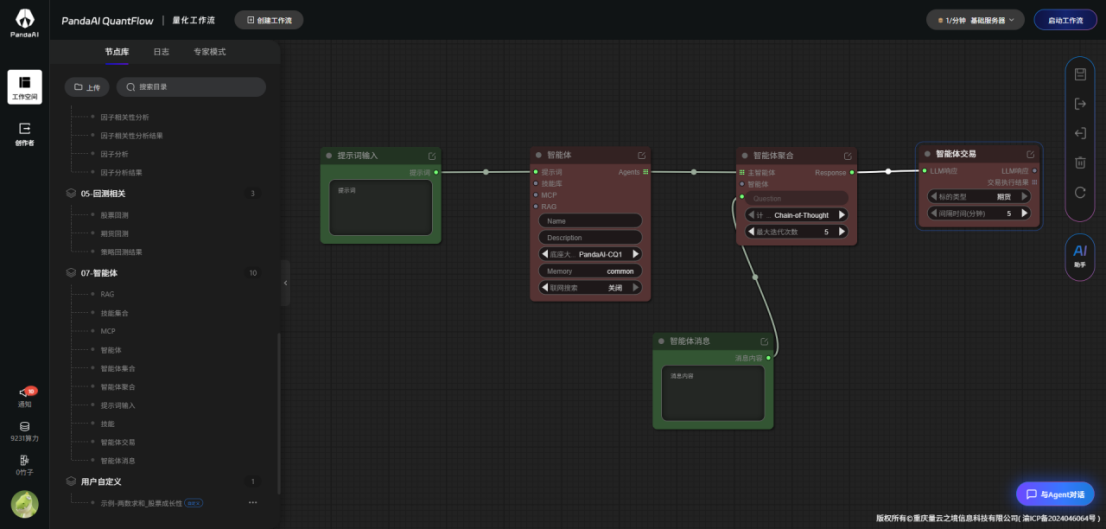The image size is (1106, 529).
Task: Open the 基础服务器 server dropdown
Action: 975,20
